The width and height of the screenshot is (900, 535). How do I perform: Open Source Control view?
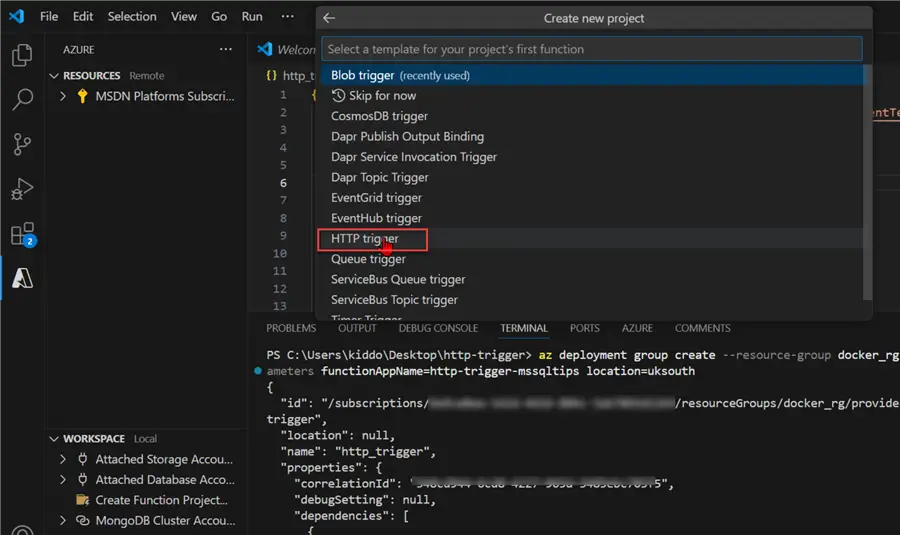(22, 144)
